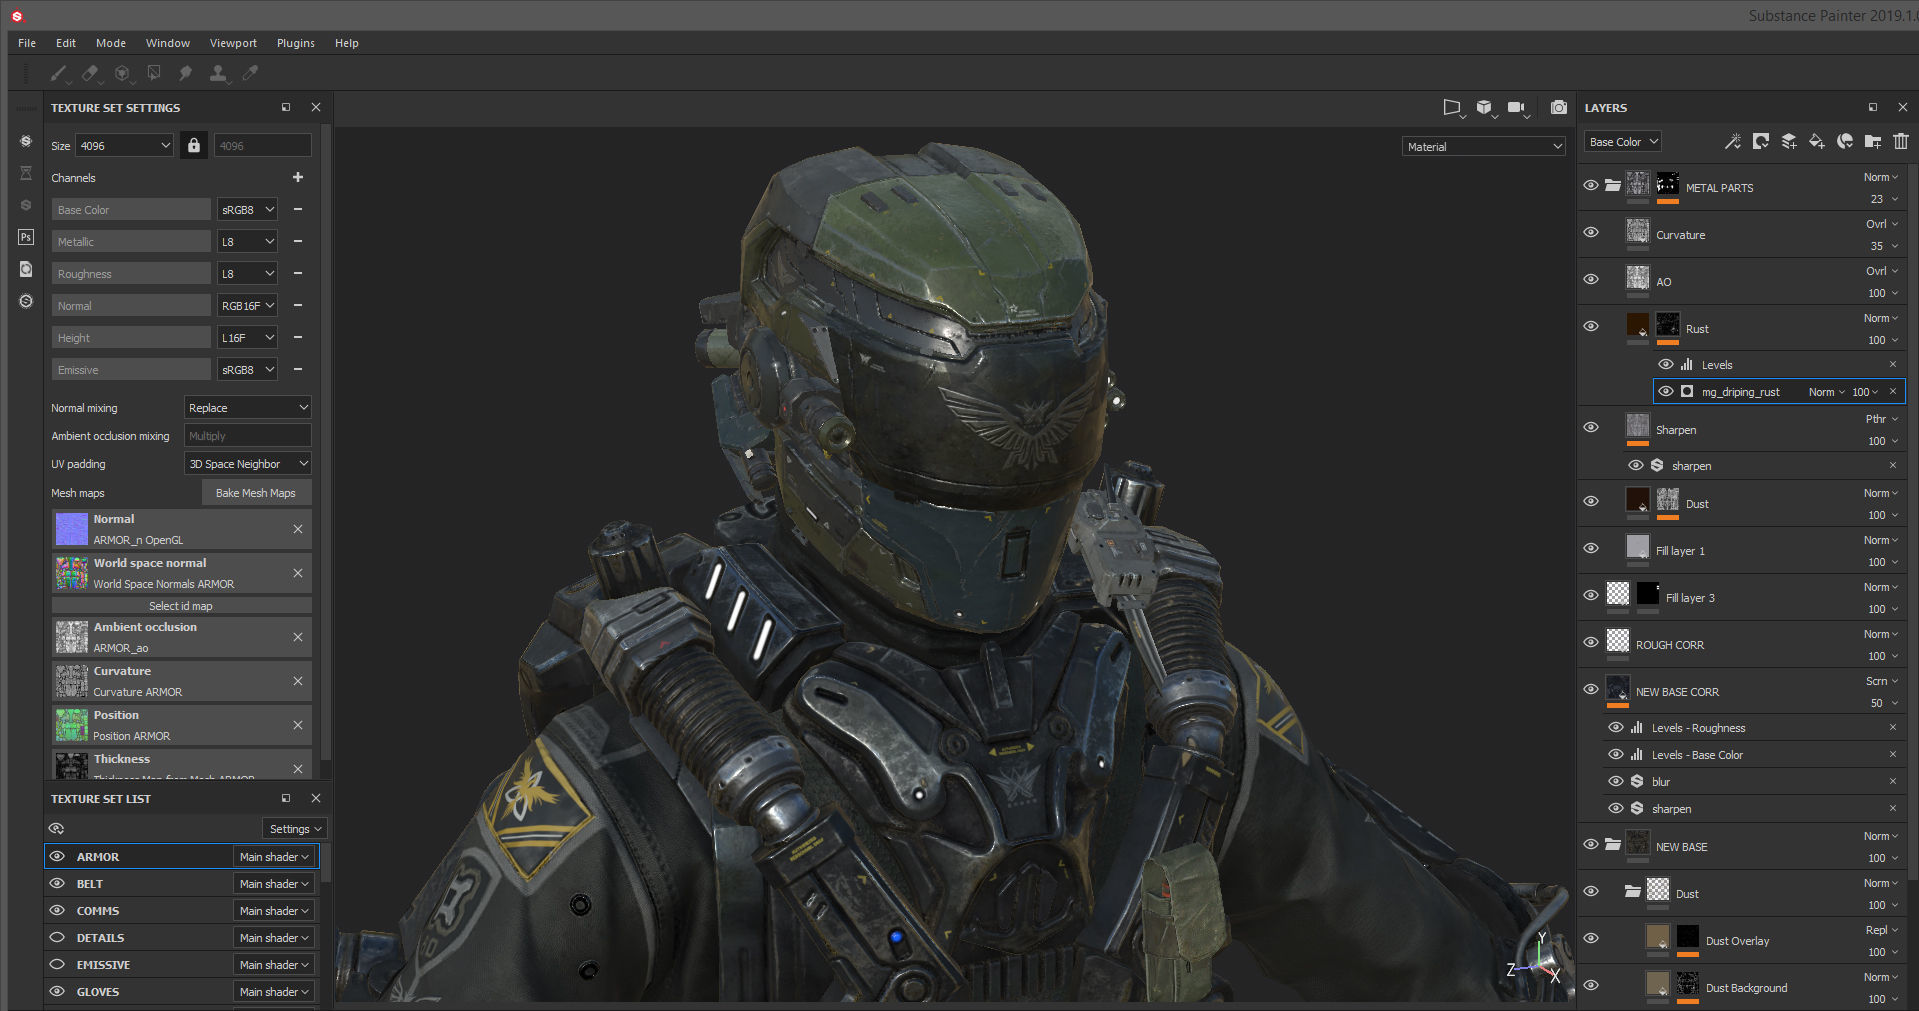The height and width of the screenshot is (1011, 1919).
Task: Hide the ARMOR texture set
Action: pyautogui.click(x=57, y=856)
